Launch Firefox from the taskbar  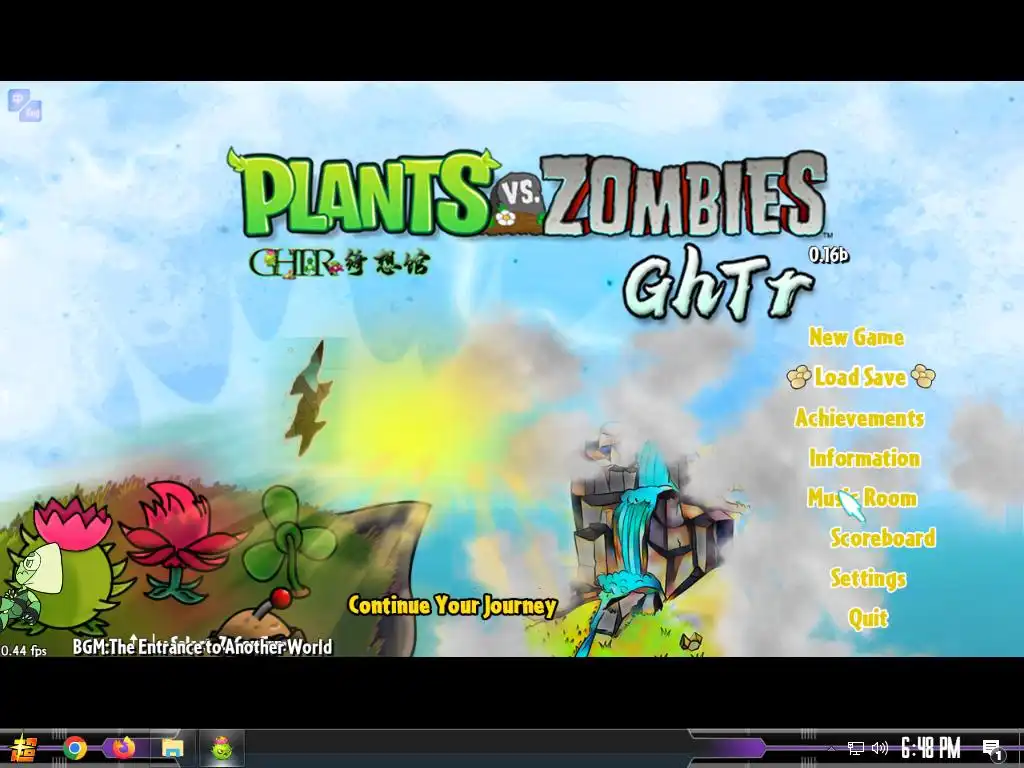pyautogui.click(x=123, y=748)
